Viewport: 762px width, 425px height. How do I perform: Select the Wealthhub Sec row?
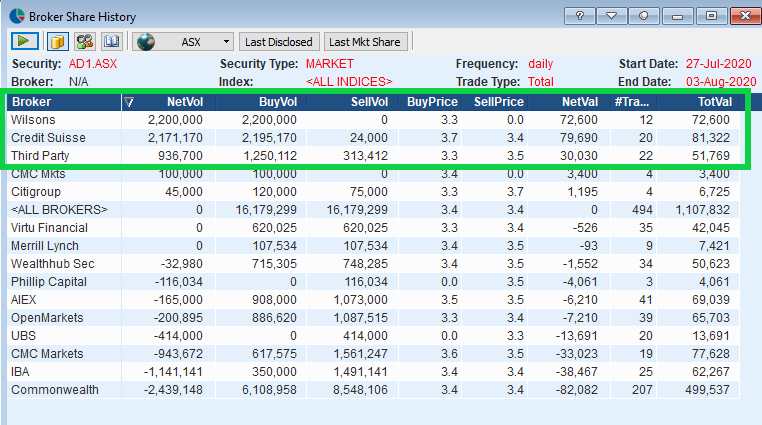[373, 263]
